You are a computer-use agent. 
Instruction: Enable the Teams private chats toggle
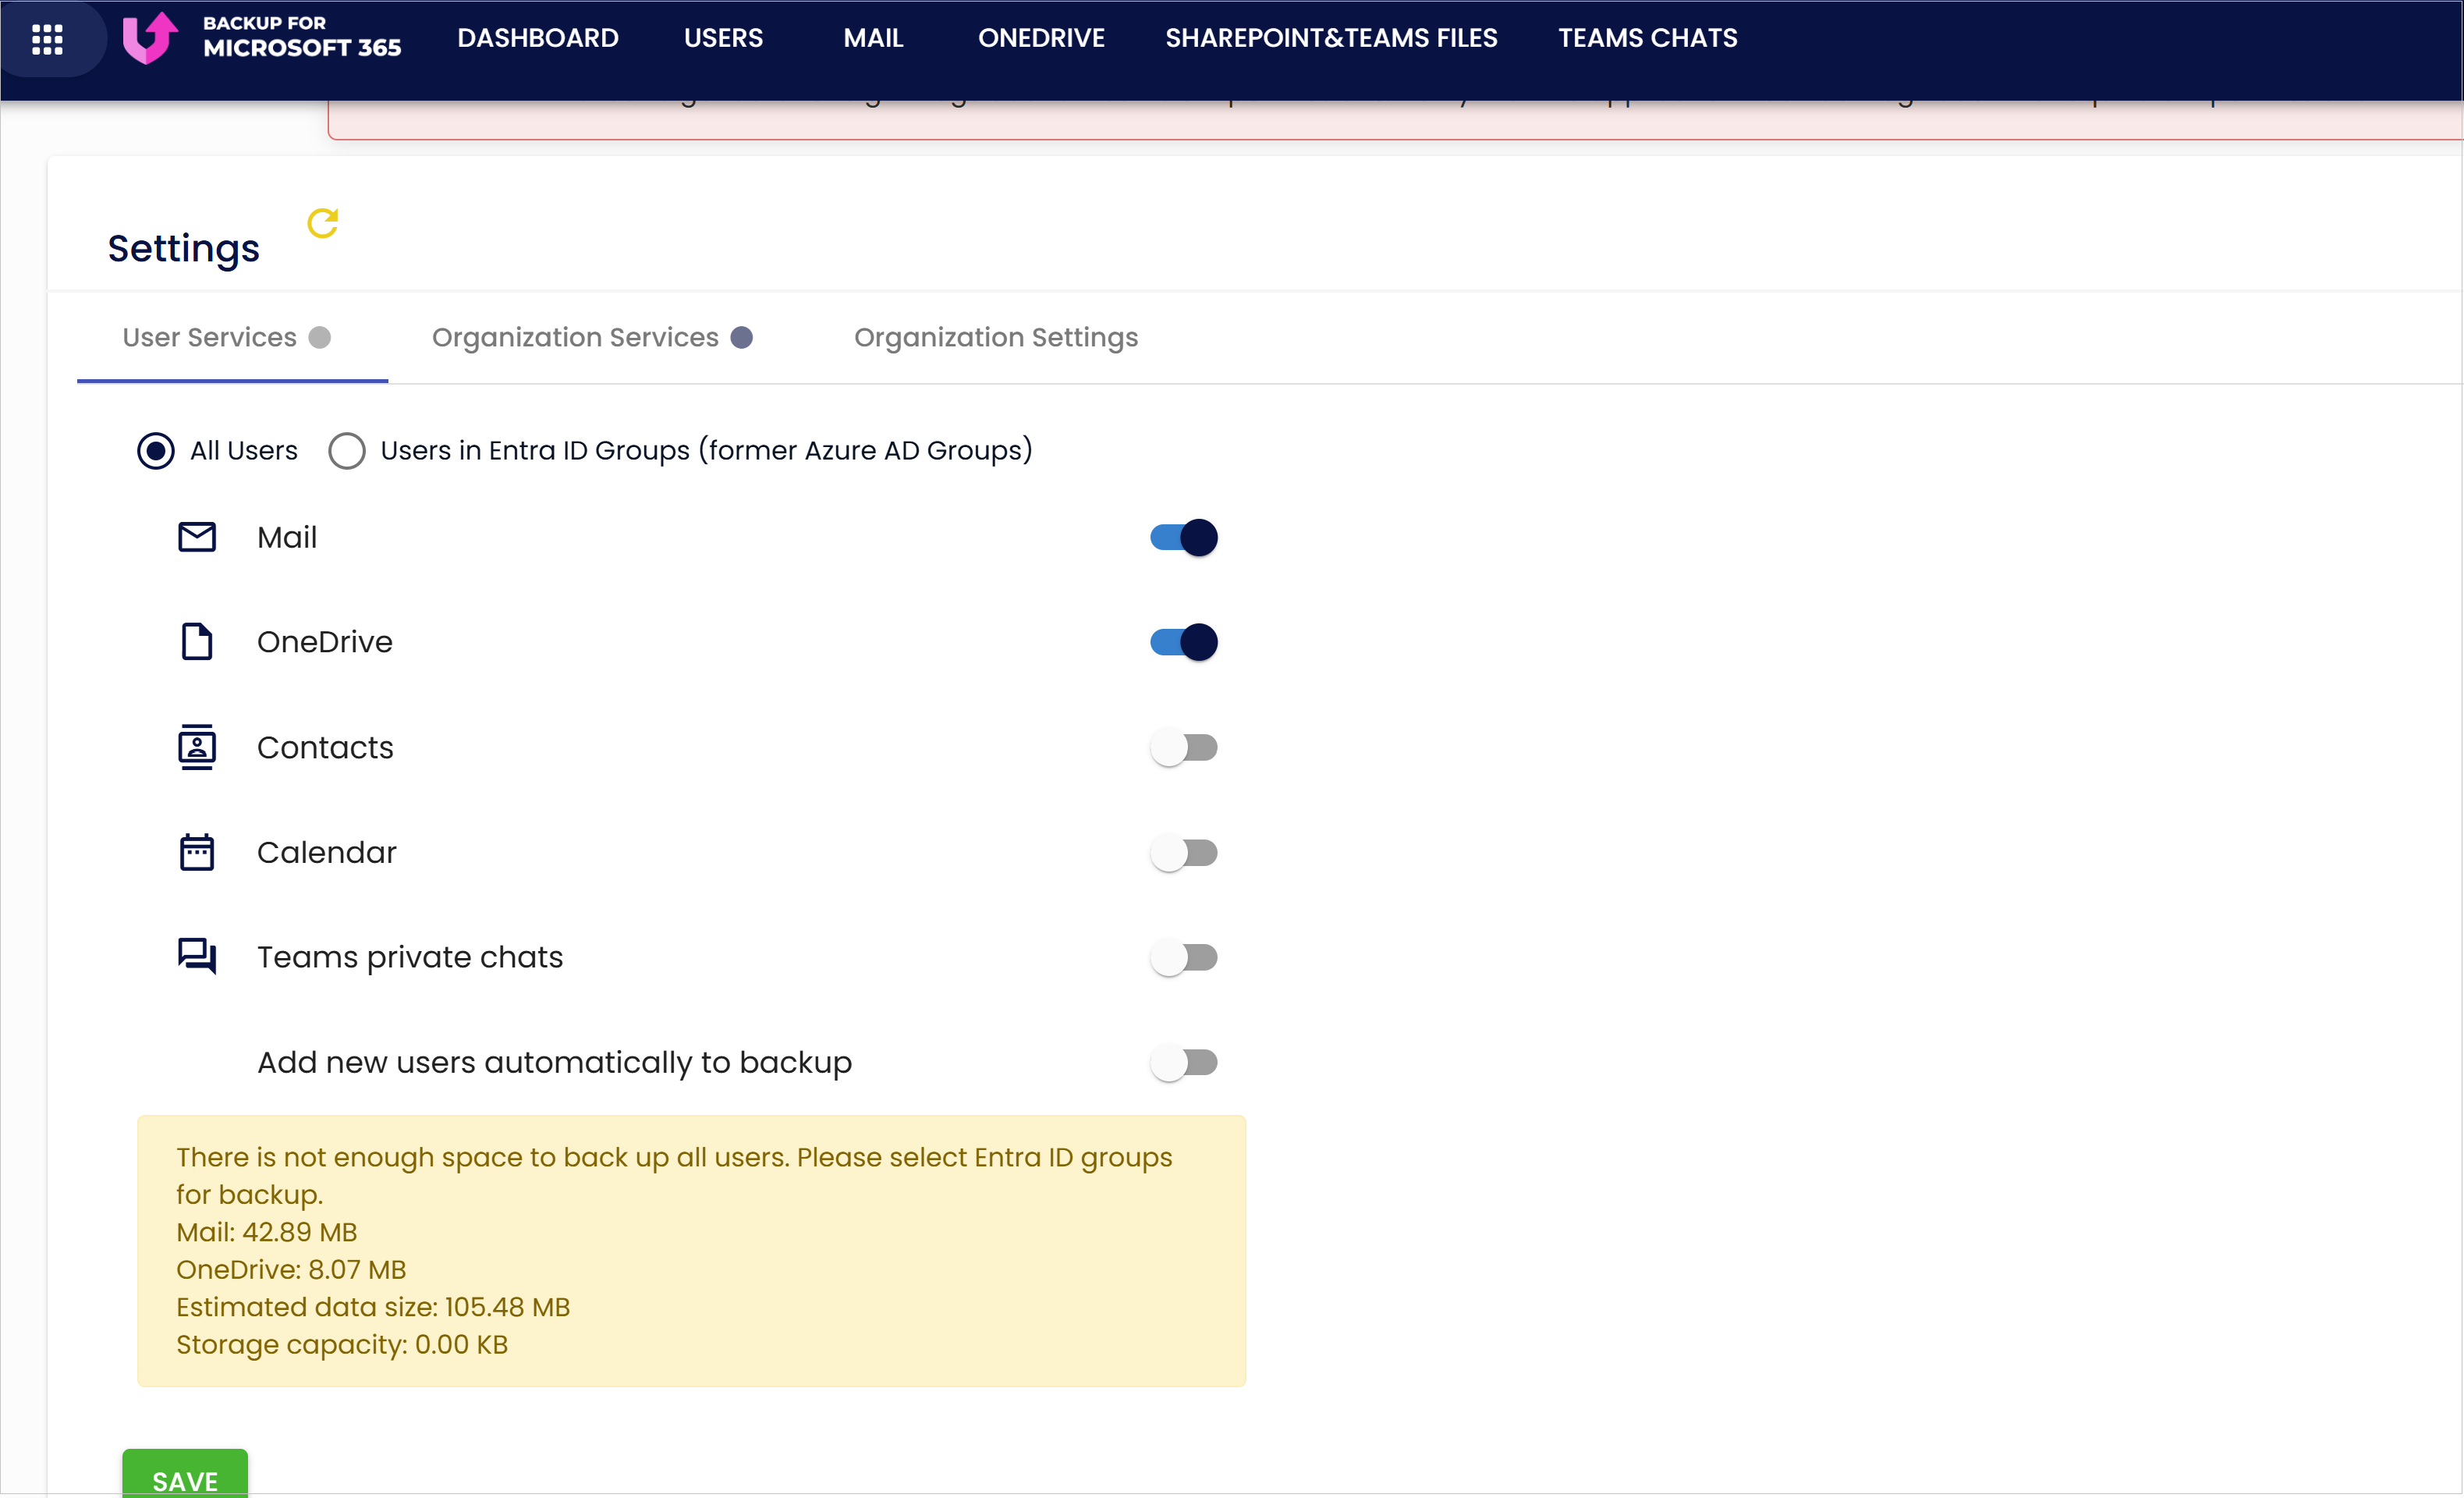(x=1184, y=957)
